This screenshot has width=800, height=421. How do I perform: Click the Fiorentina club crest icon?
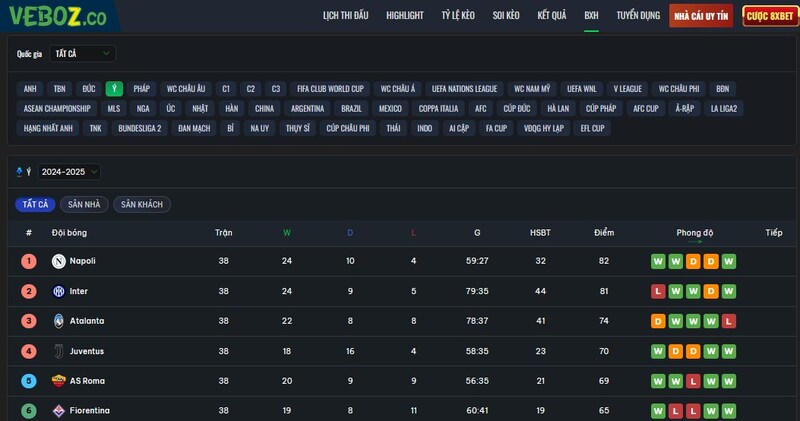(x=60, y=411)
